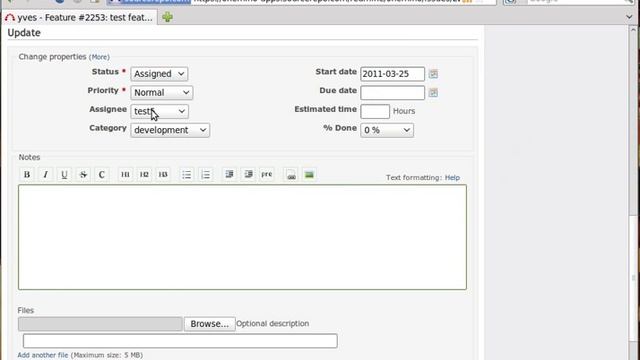Screen dimensions: 640x360
Task: Apply underline formatting to notes text
Action: click(64, 175)
